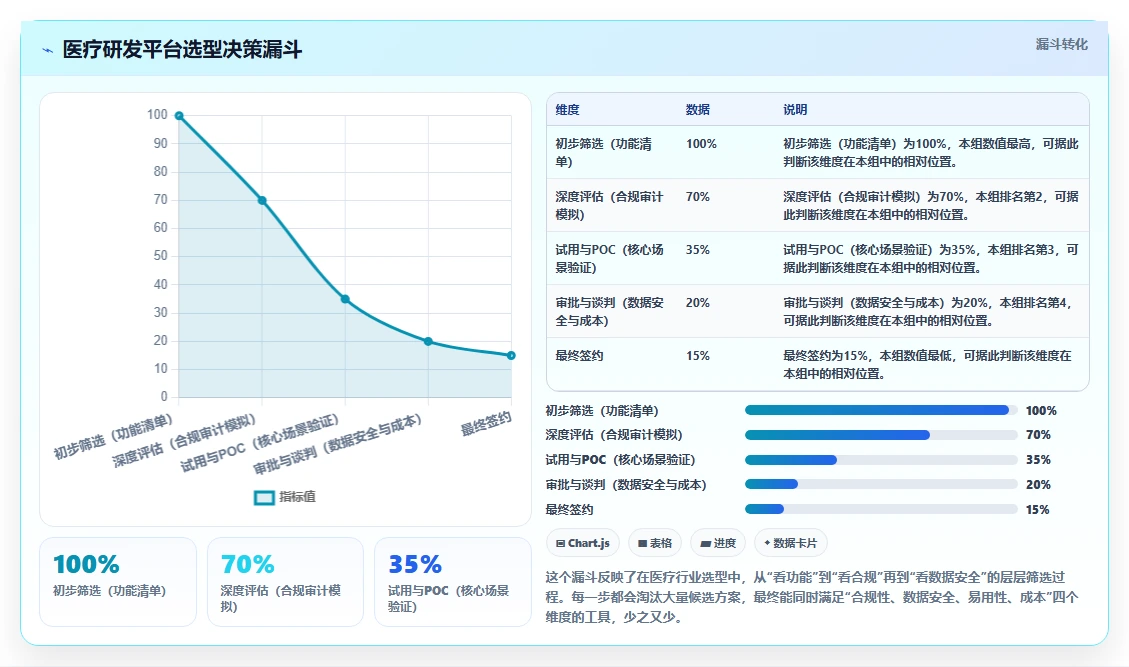Click y-axis tick label 50
The width and height of the screenshot is (1129, 667).
click(x=161, y=256)
